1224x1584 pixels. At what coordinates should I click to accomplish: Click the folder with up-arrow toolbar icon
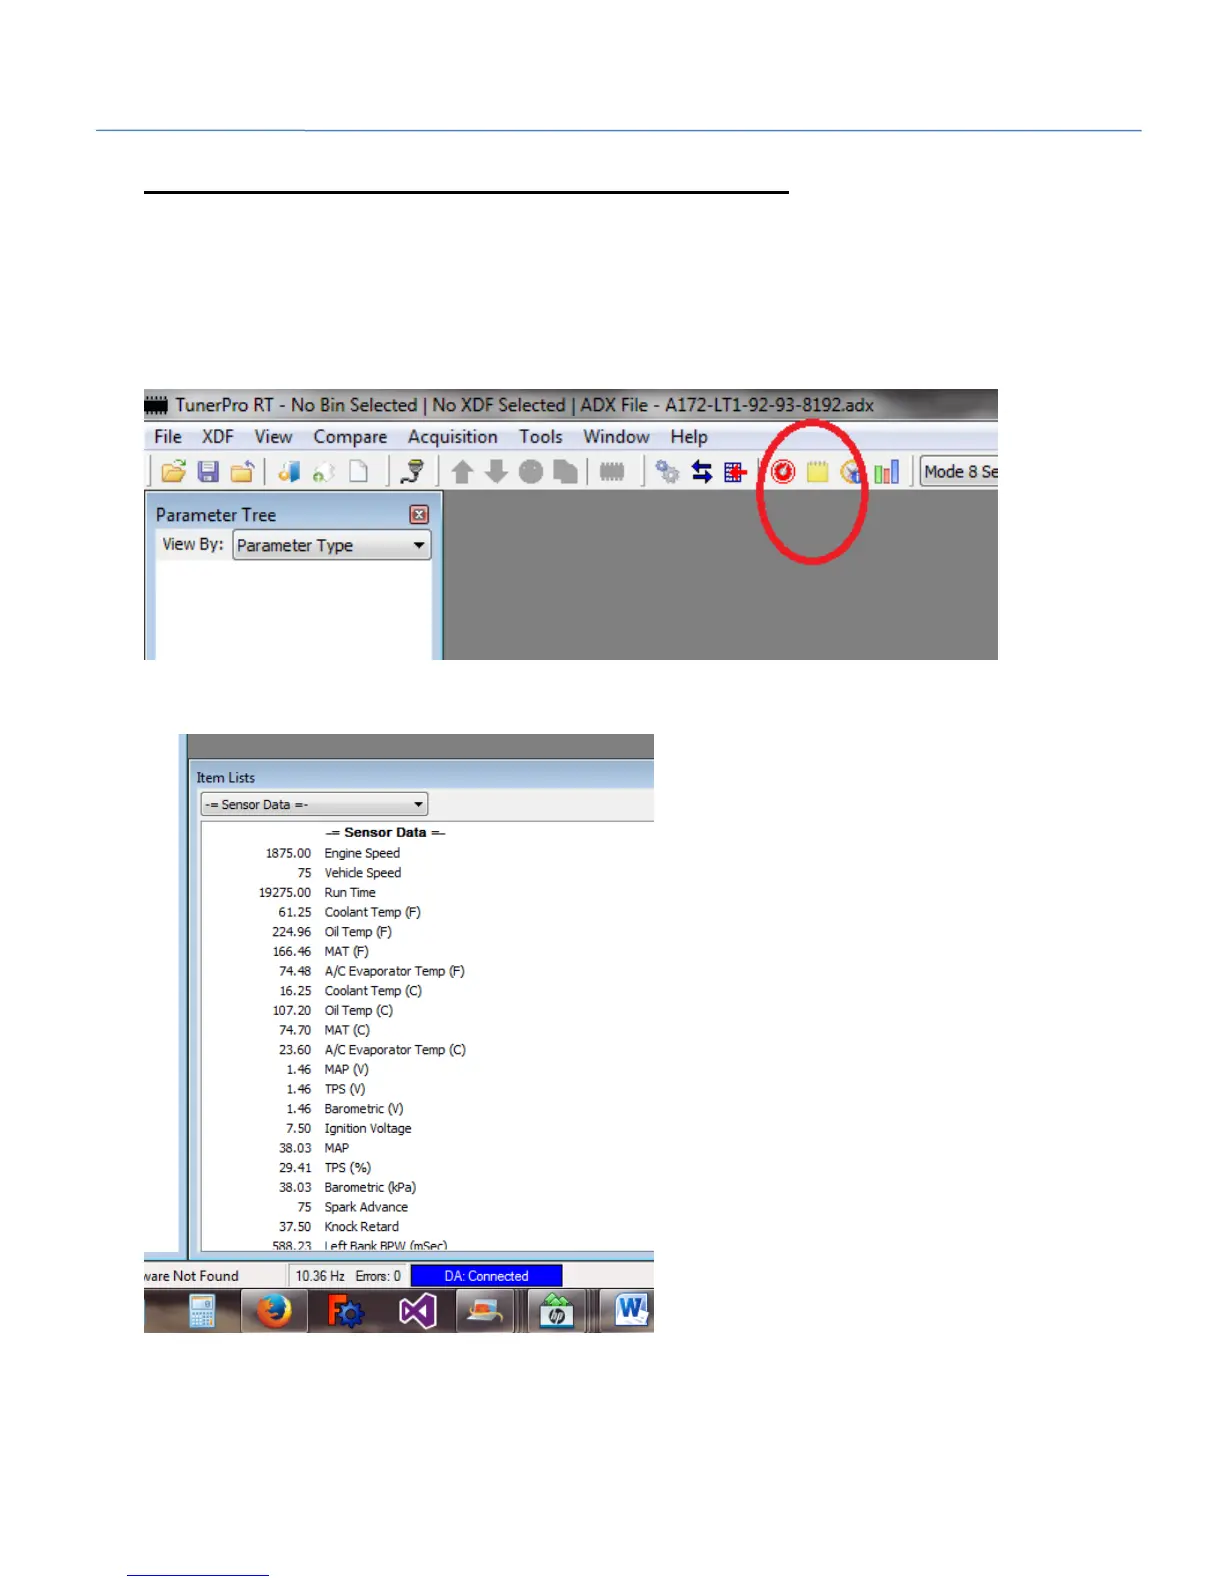click(x=242, y=472)
